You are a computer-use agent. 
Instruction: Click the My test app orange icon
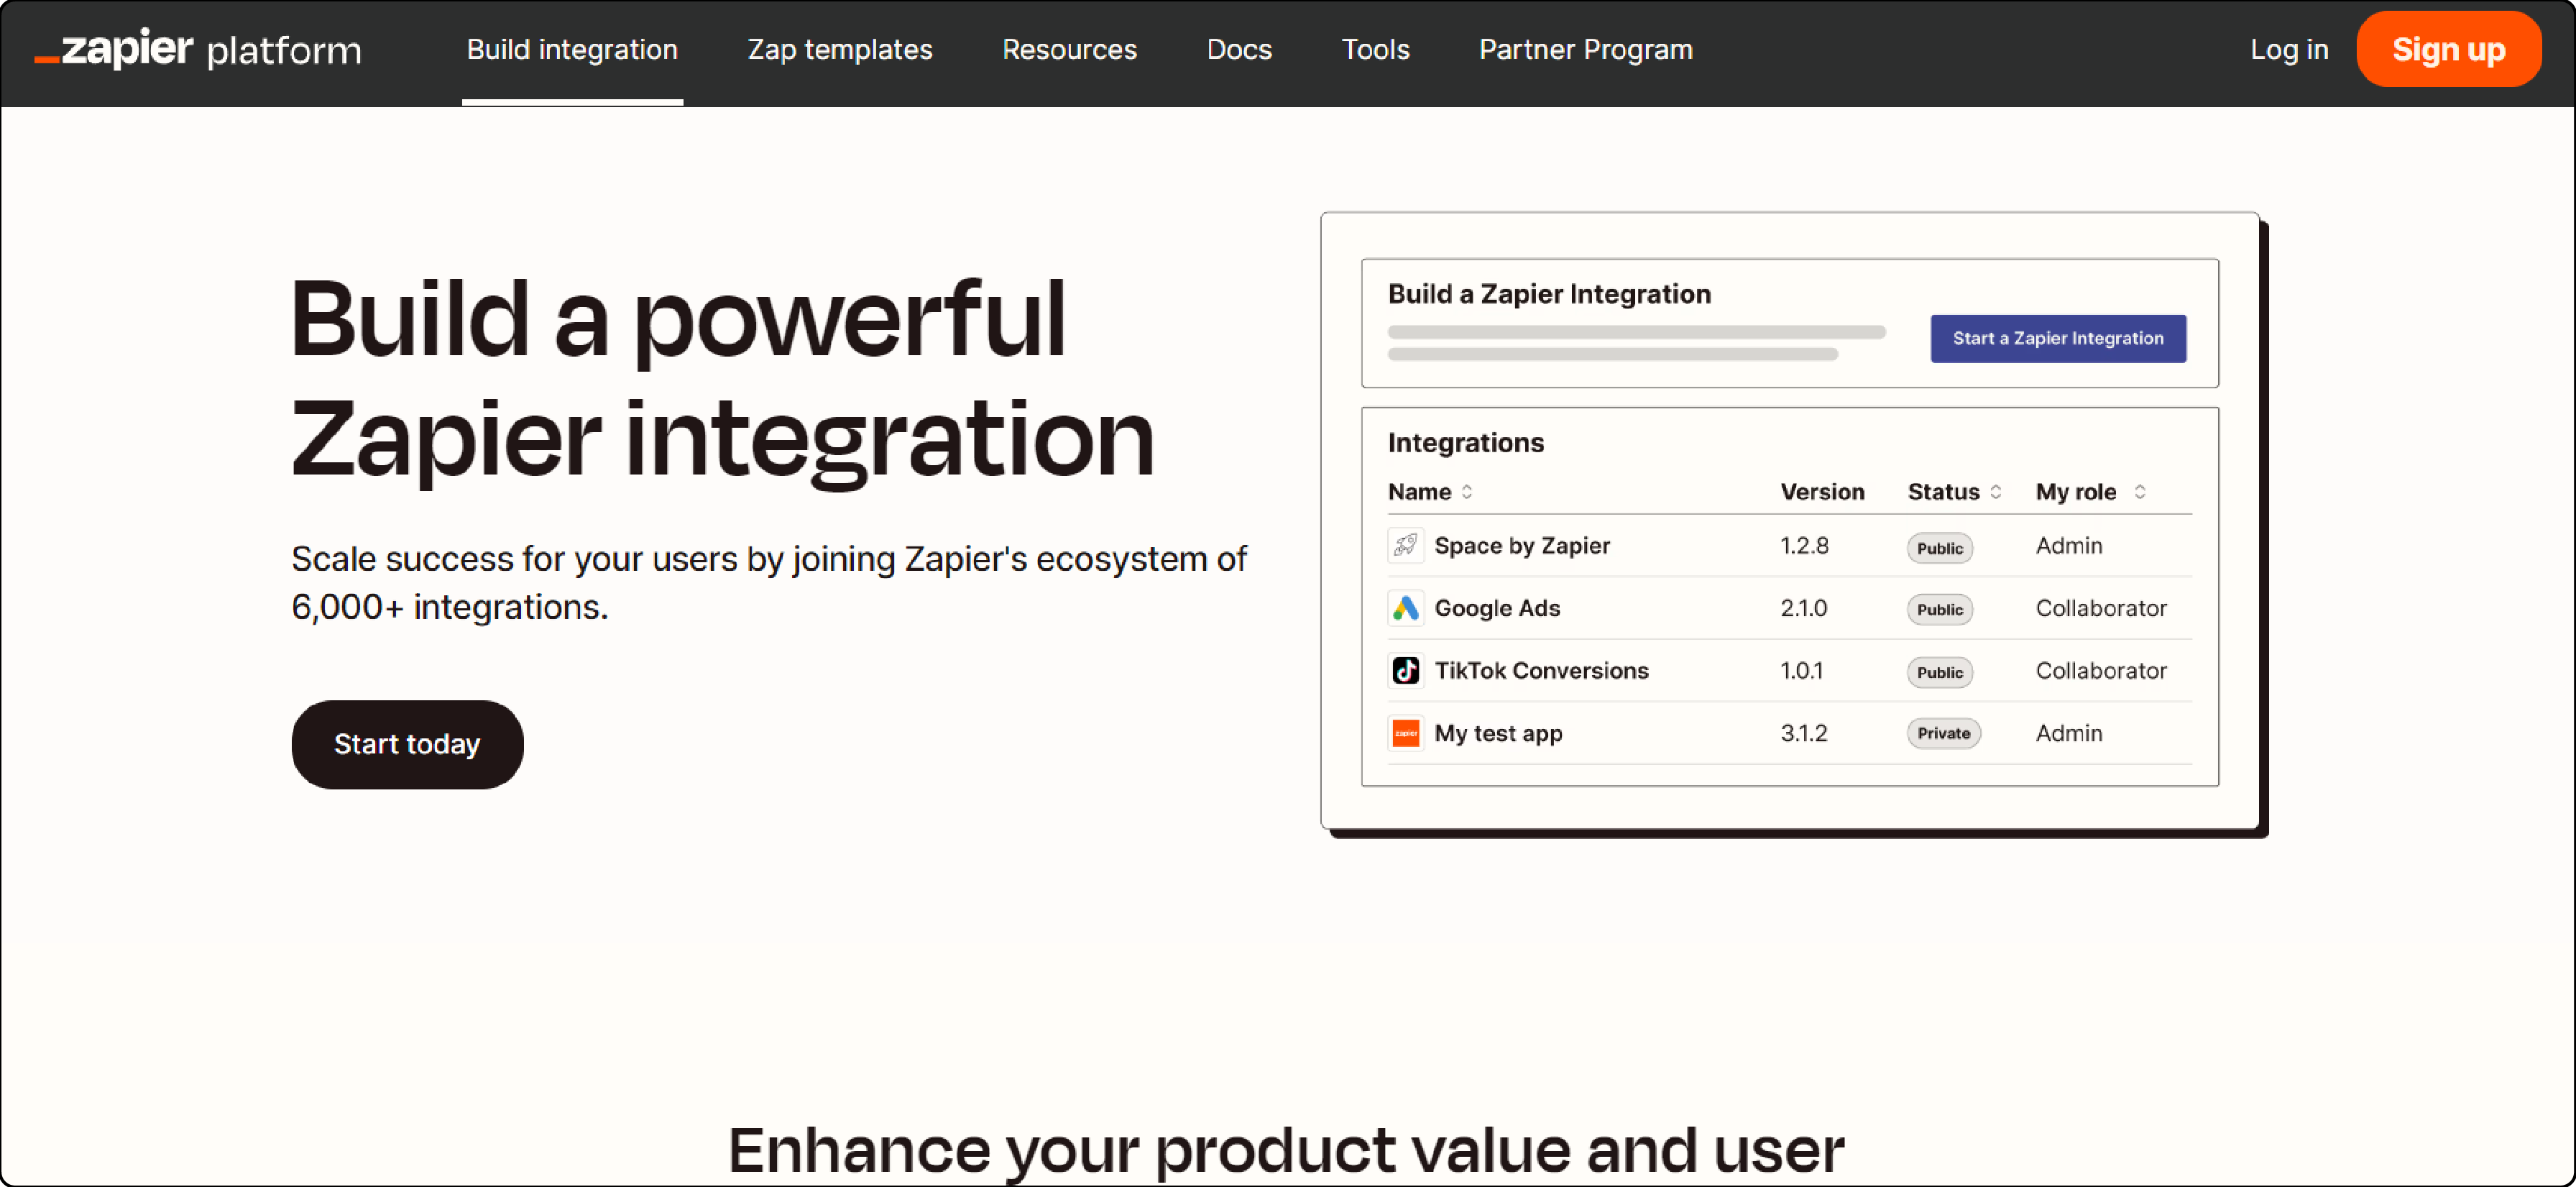(1405, 733)
